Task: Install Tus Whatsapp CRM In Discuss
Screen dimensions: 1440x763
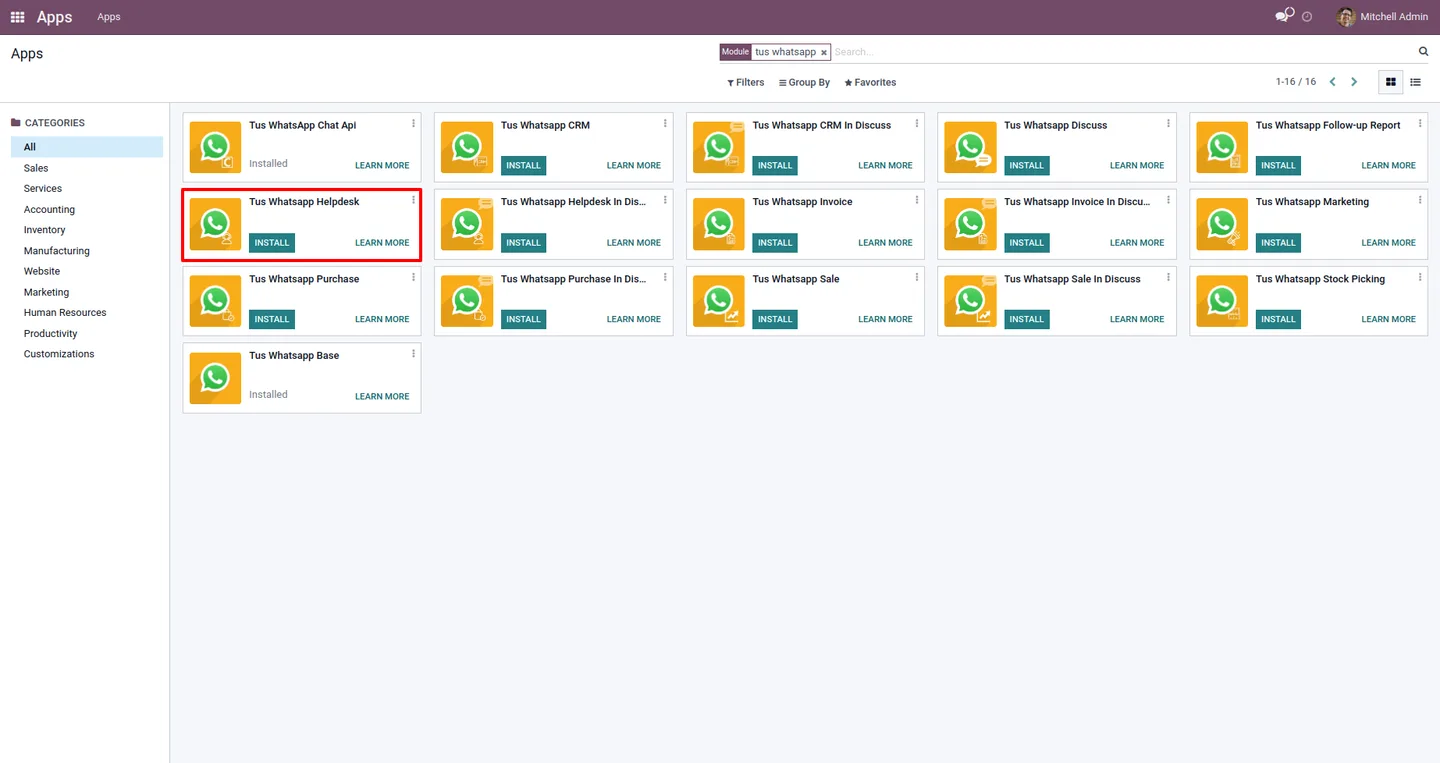Action: 775,165
